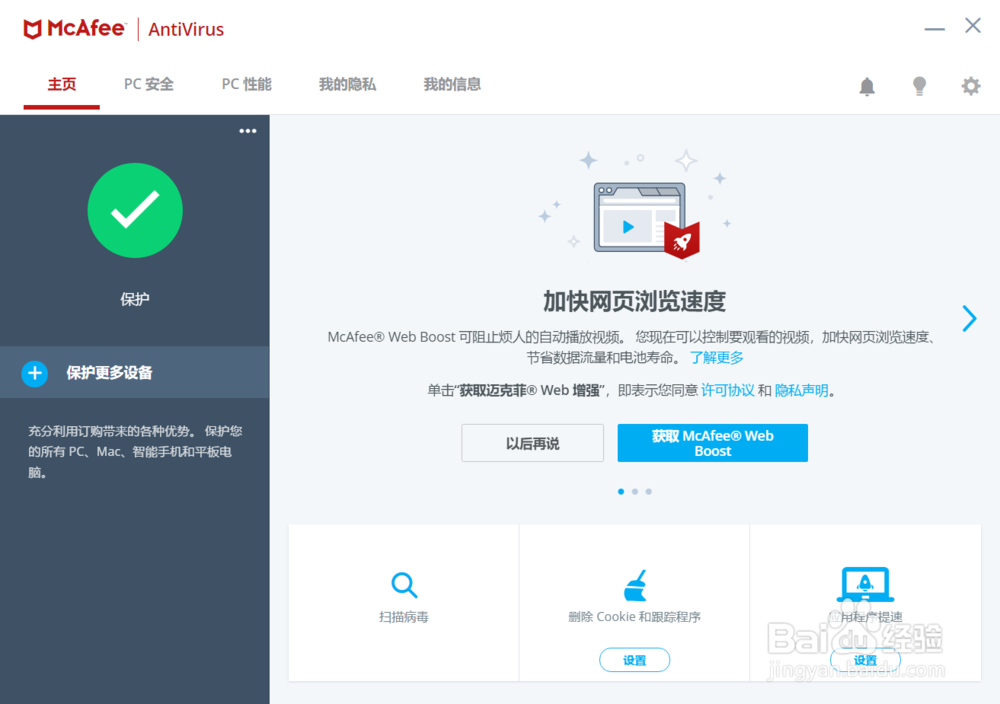Click 设置 under the app boost card
1000x704 pixels.
(x=865, y=660)
